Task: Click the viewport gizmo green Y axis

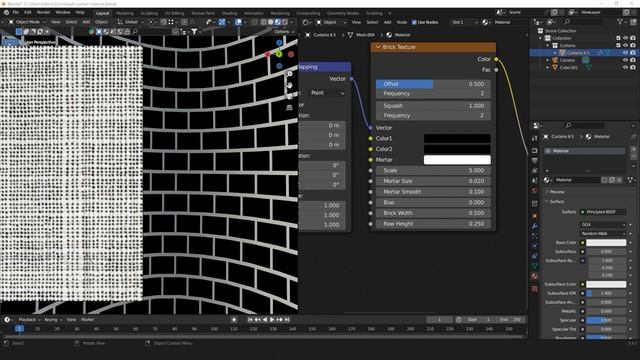Action: point(279,54)
